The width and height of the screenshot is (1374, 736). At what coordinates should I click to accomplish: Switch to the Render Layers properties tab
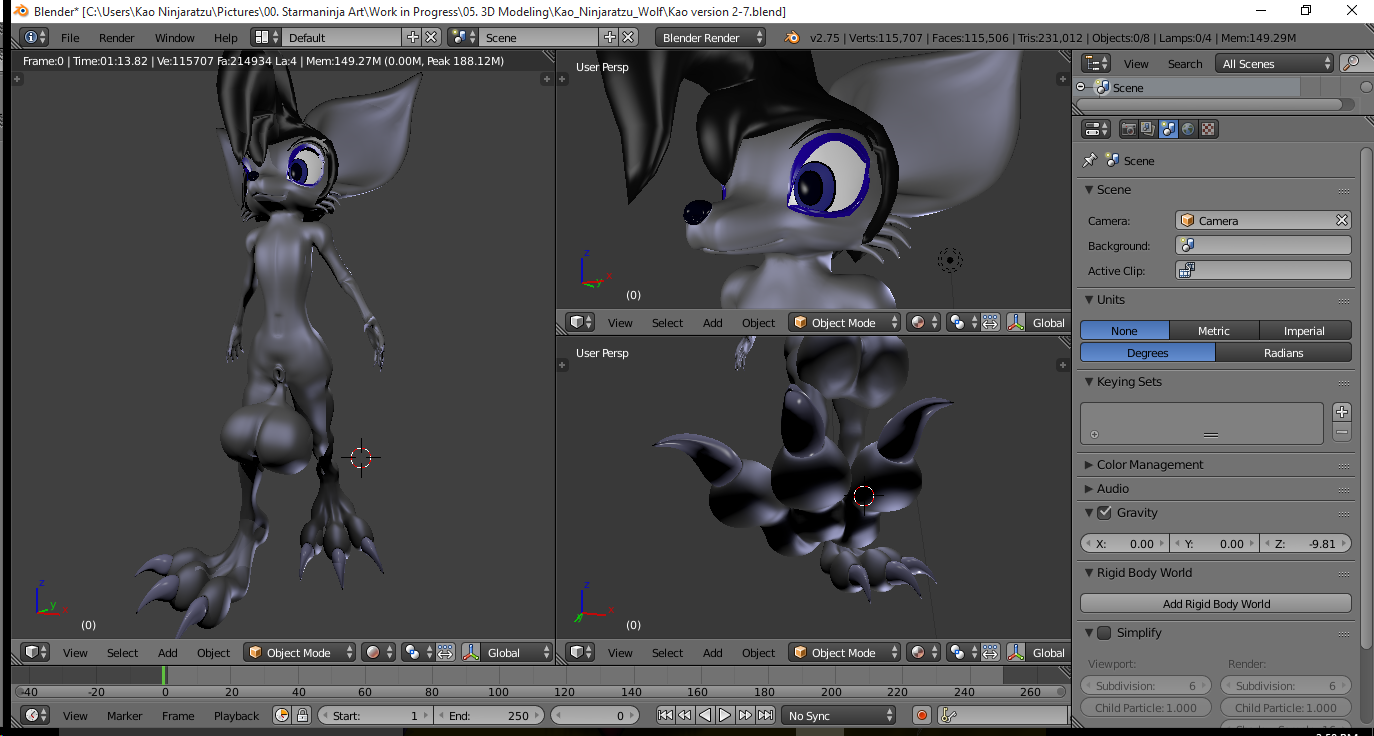pyautogui.click(x=1148, y=129)
